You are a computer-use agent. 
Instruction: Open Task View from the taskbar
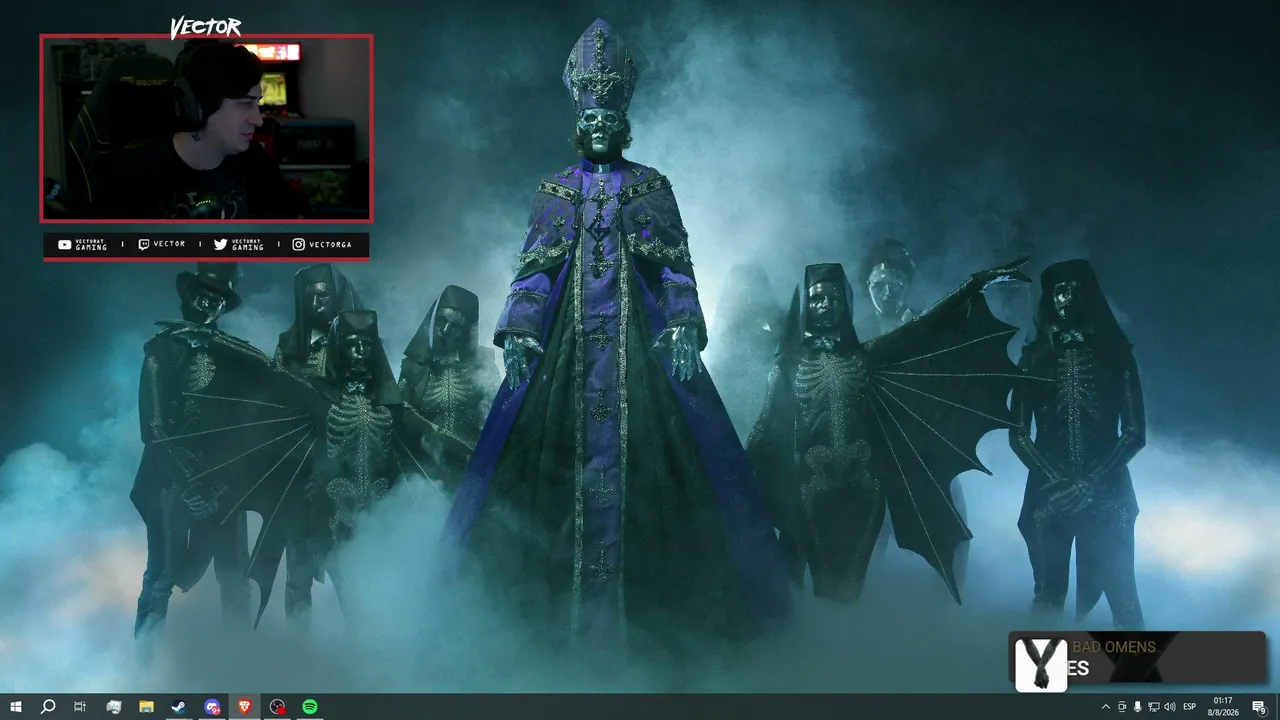80,706
